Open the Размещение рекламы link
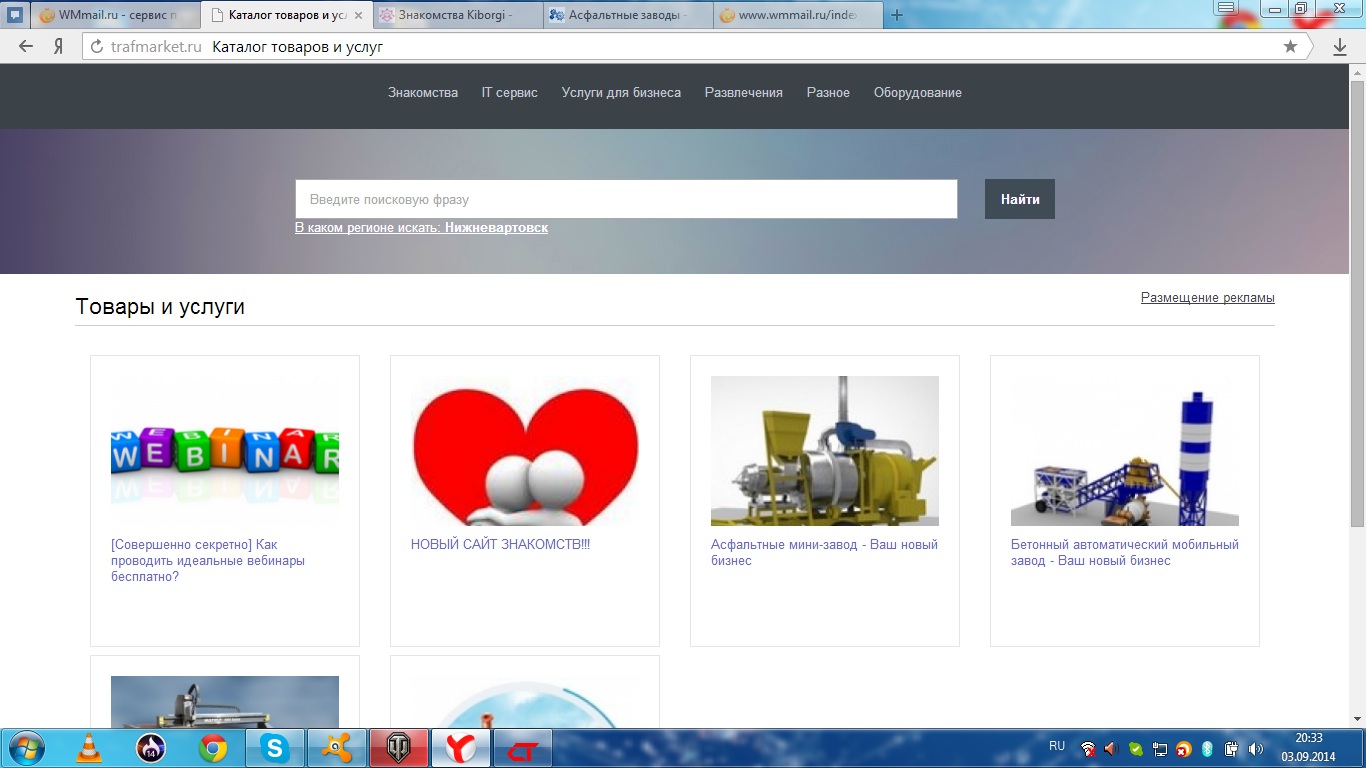This screenshot has height=768, width=1366. 1208,298
